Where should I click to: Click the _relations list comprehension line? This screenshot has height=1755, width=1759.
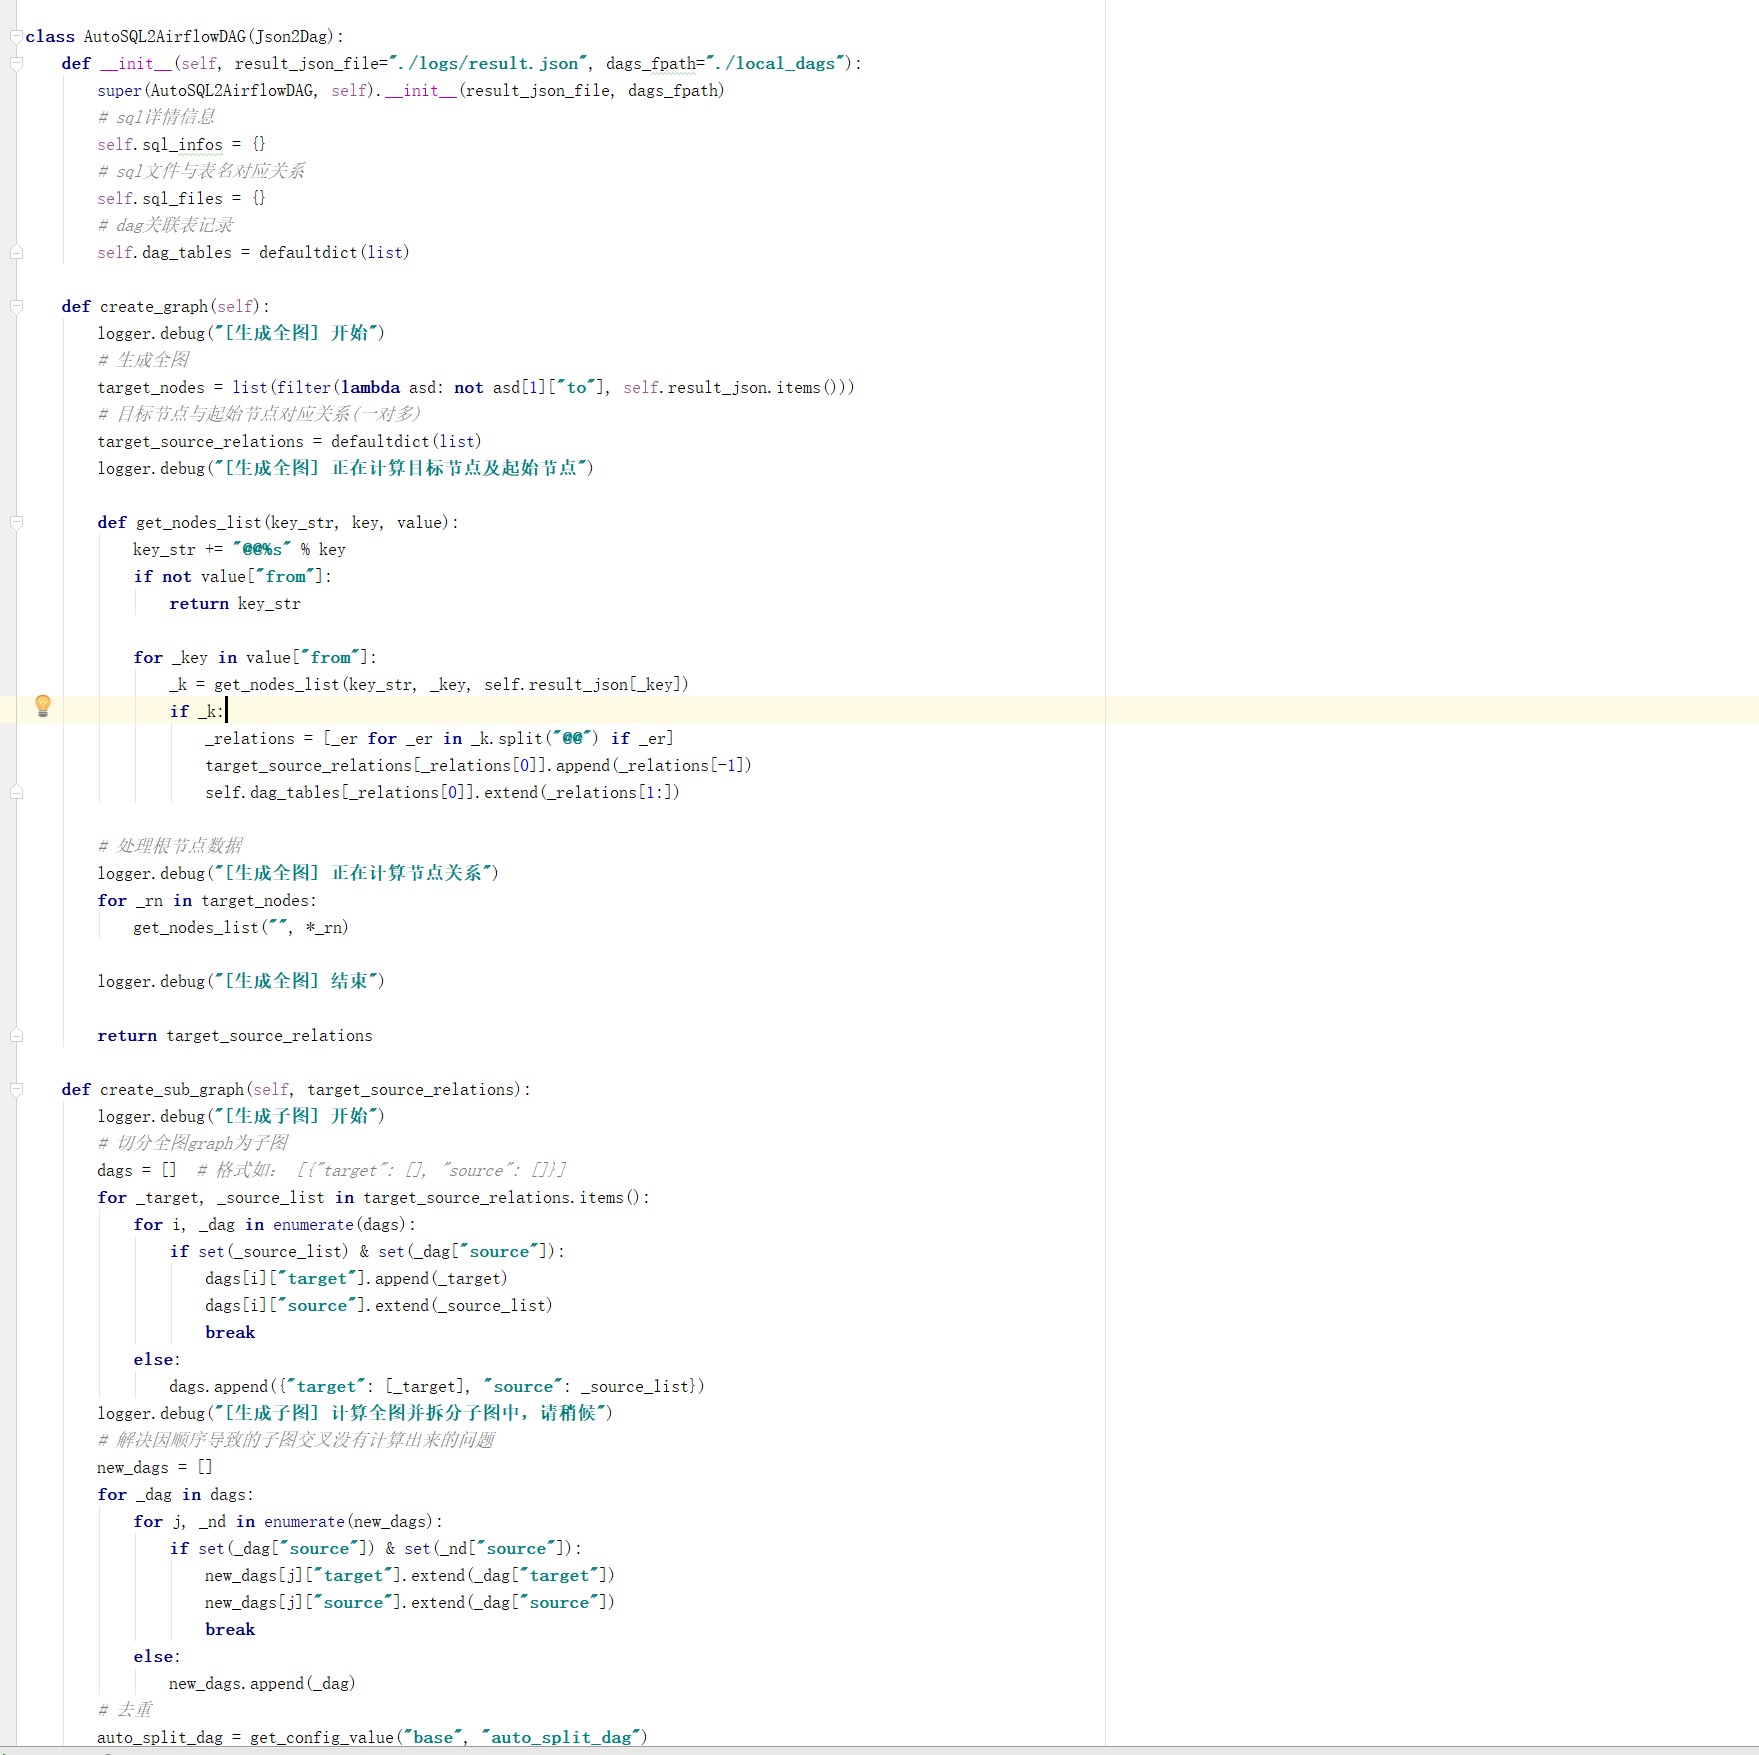(439, 738)
